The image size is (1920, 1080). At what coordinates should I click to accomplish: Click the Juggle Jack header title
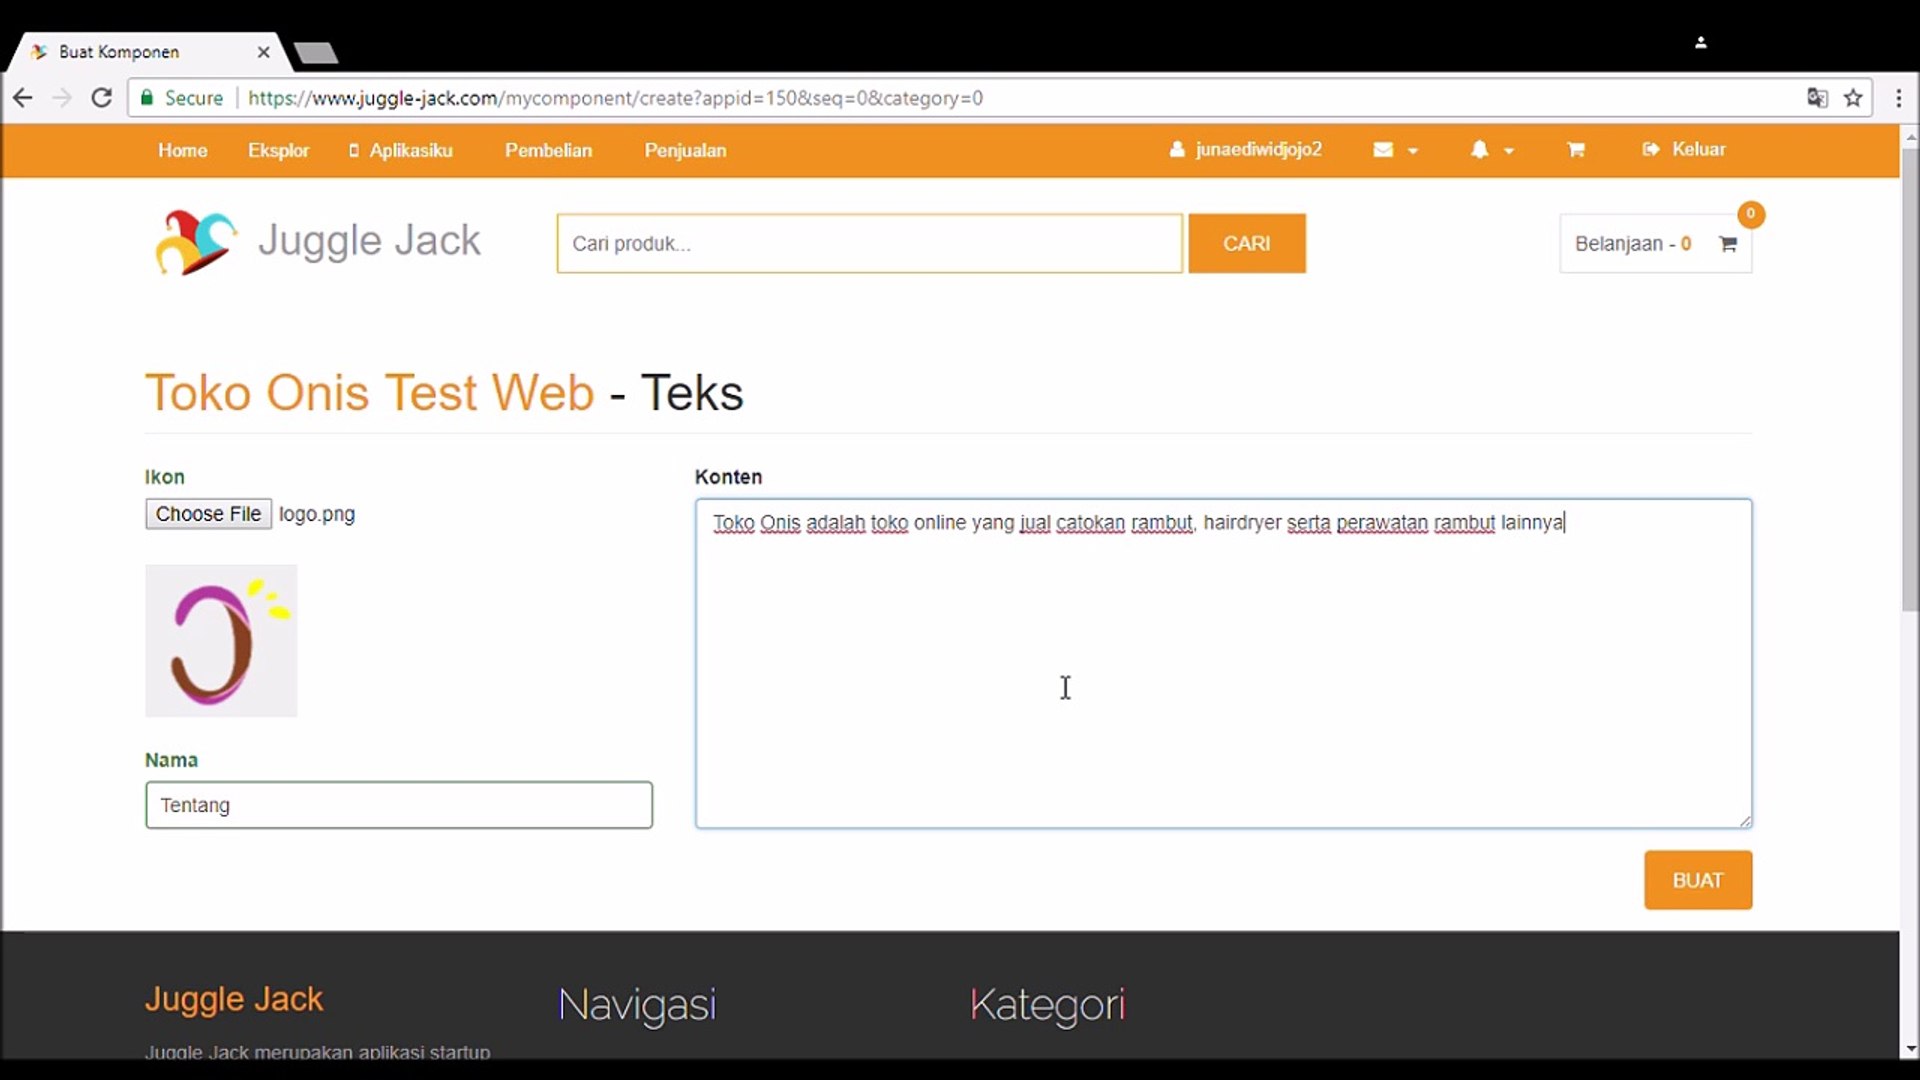pyautogui.click(x=369, y=241)
